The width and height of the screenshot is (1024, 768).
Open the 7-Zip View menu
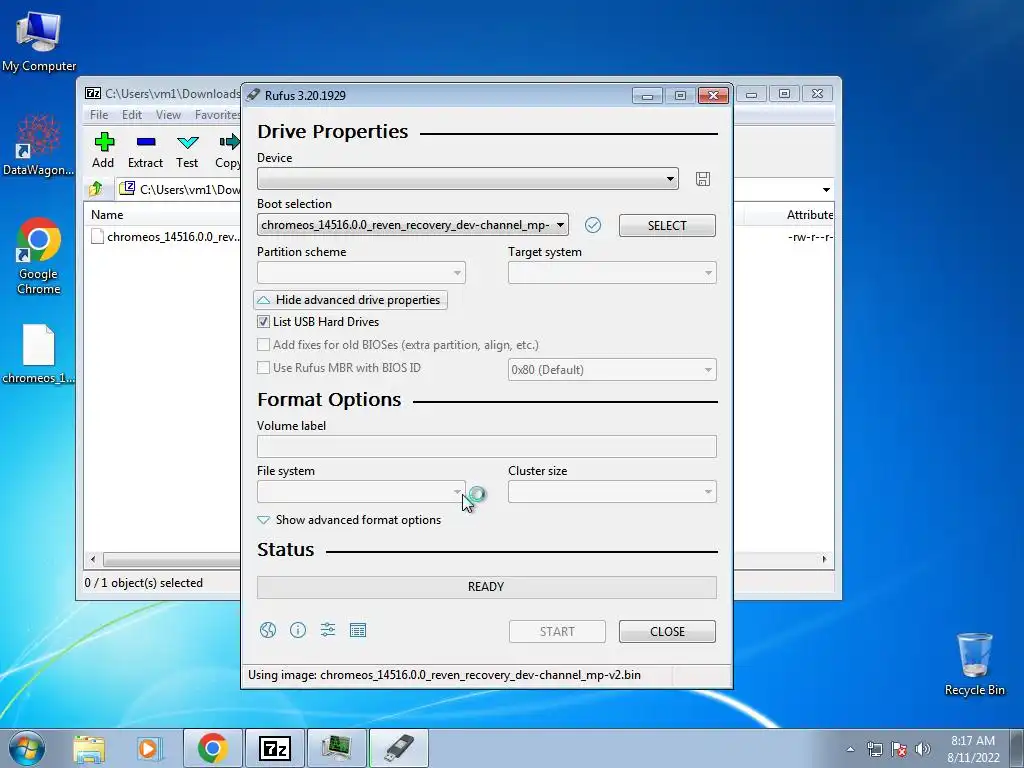click(x=168, y=115)
